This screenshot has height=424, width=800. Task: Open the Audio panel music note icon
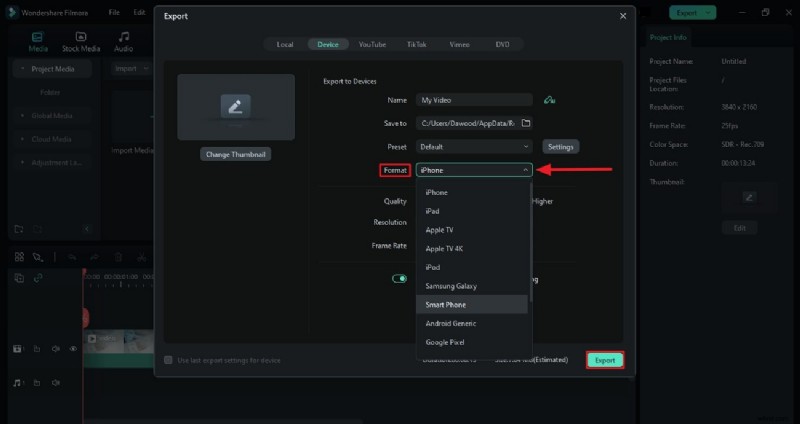pyautogui.click(x=123, y=40)
